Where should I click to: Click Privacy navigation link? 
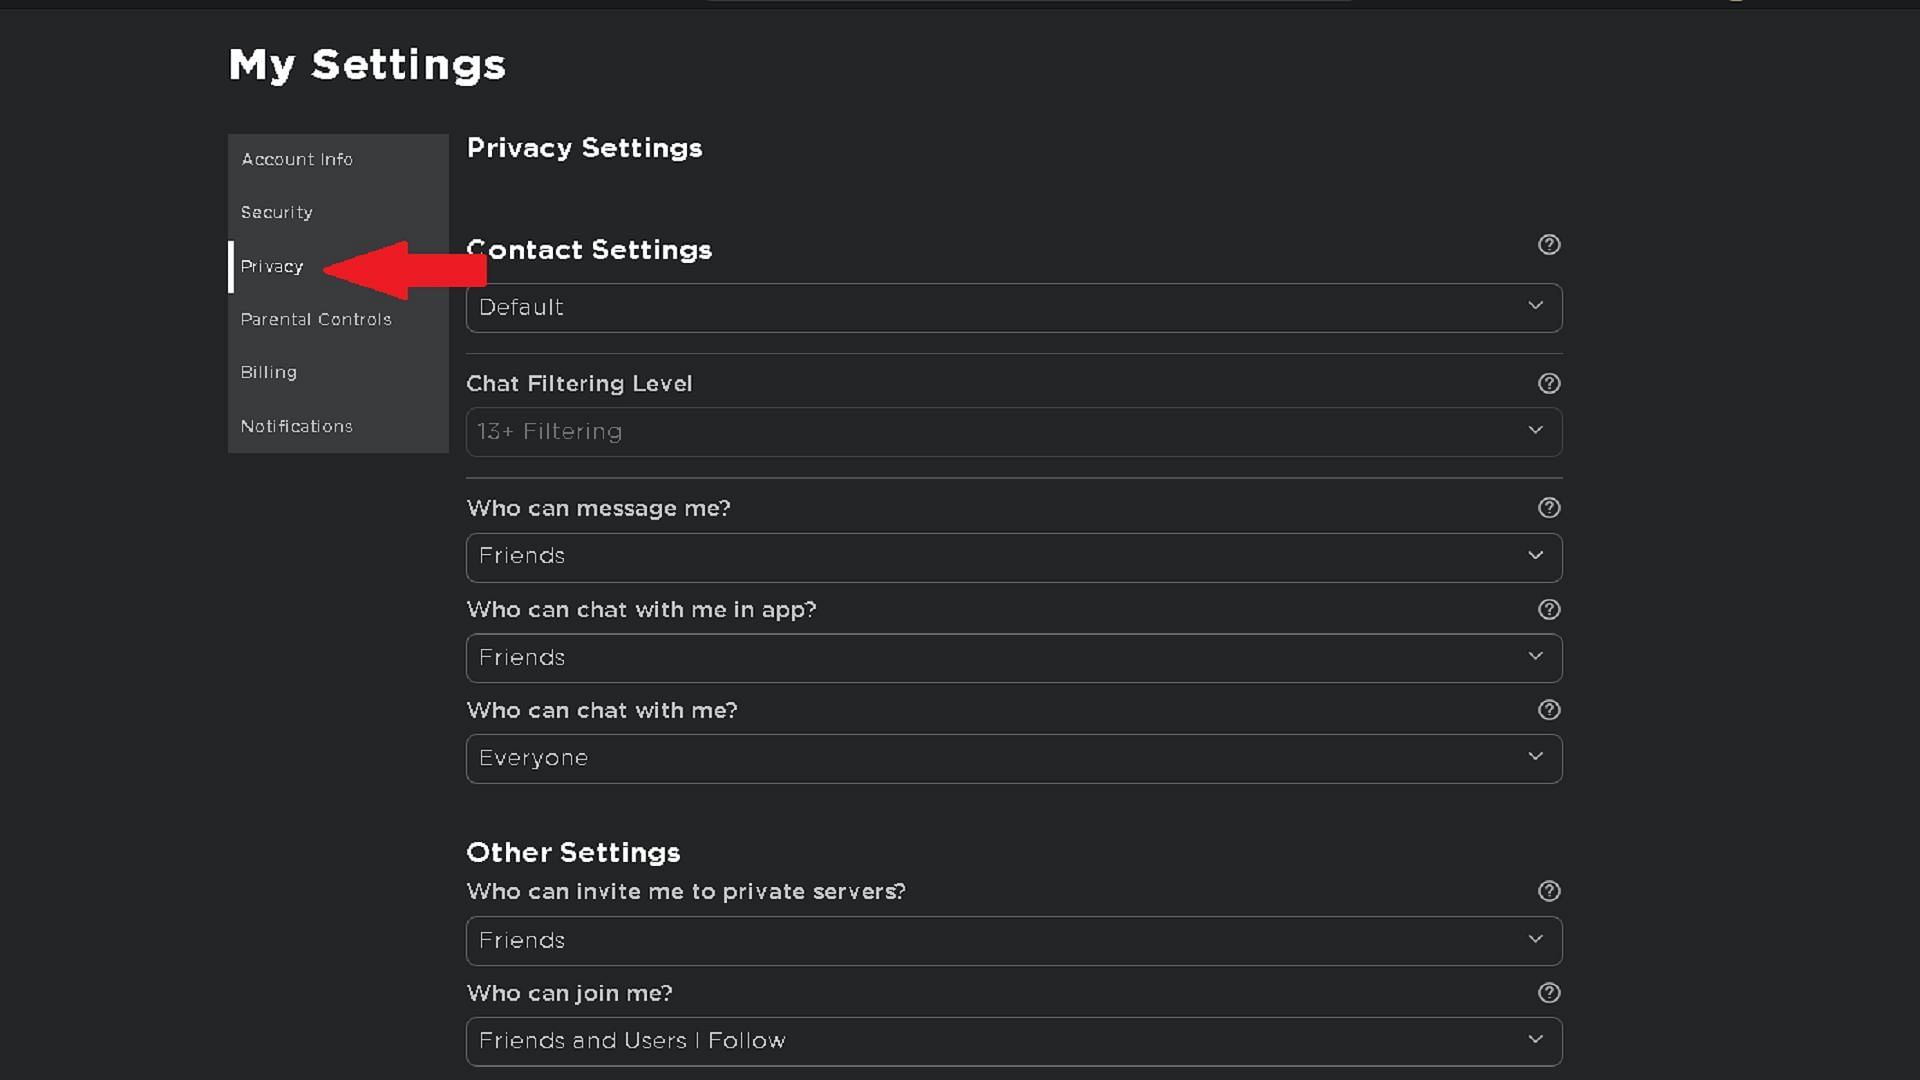coord(272,265)
